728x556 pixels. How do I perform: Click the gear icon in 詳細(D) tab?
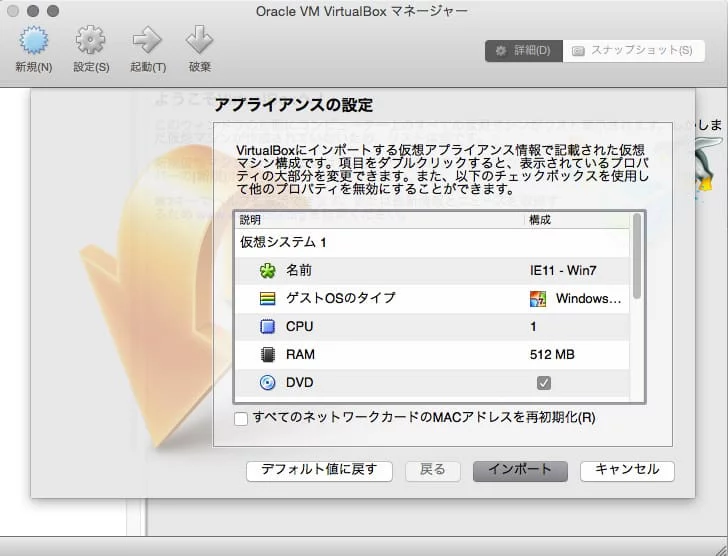pos(500,51)
